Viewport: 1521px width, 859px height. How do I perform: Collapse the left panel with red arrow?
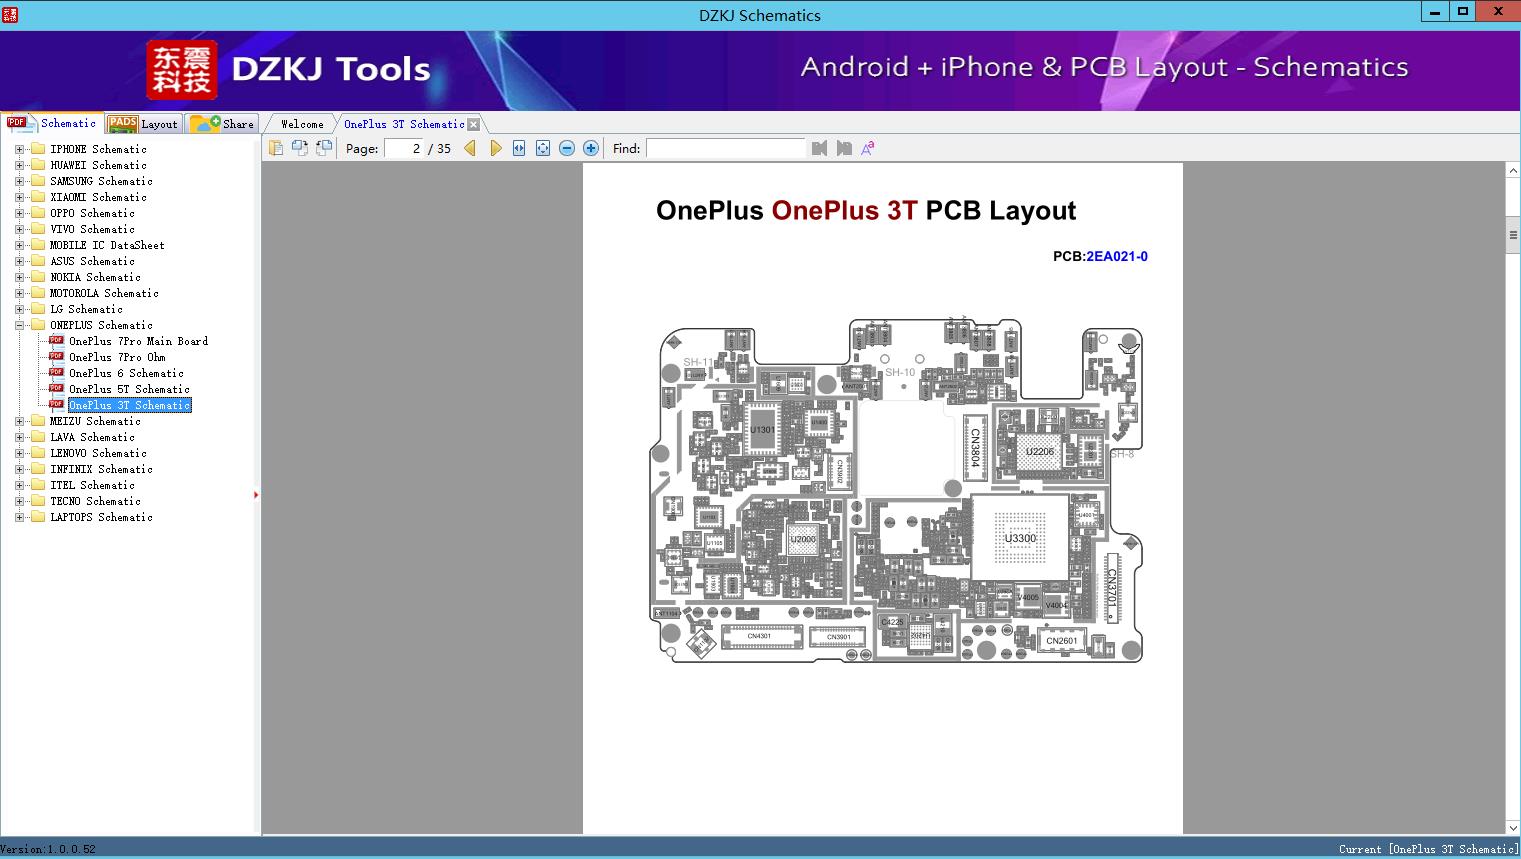[256, 494]
